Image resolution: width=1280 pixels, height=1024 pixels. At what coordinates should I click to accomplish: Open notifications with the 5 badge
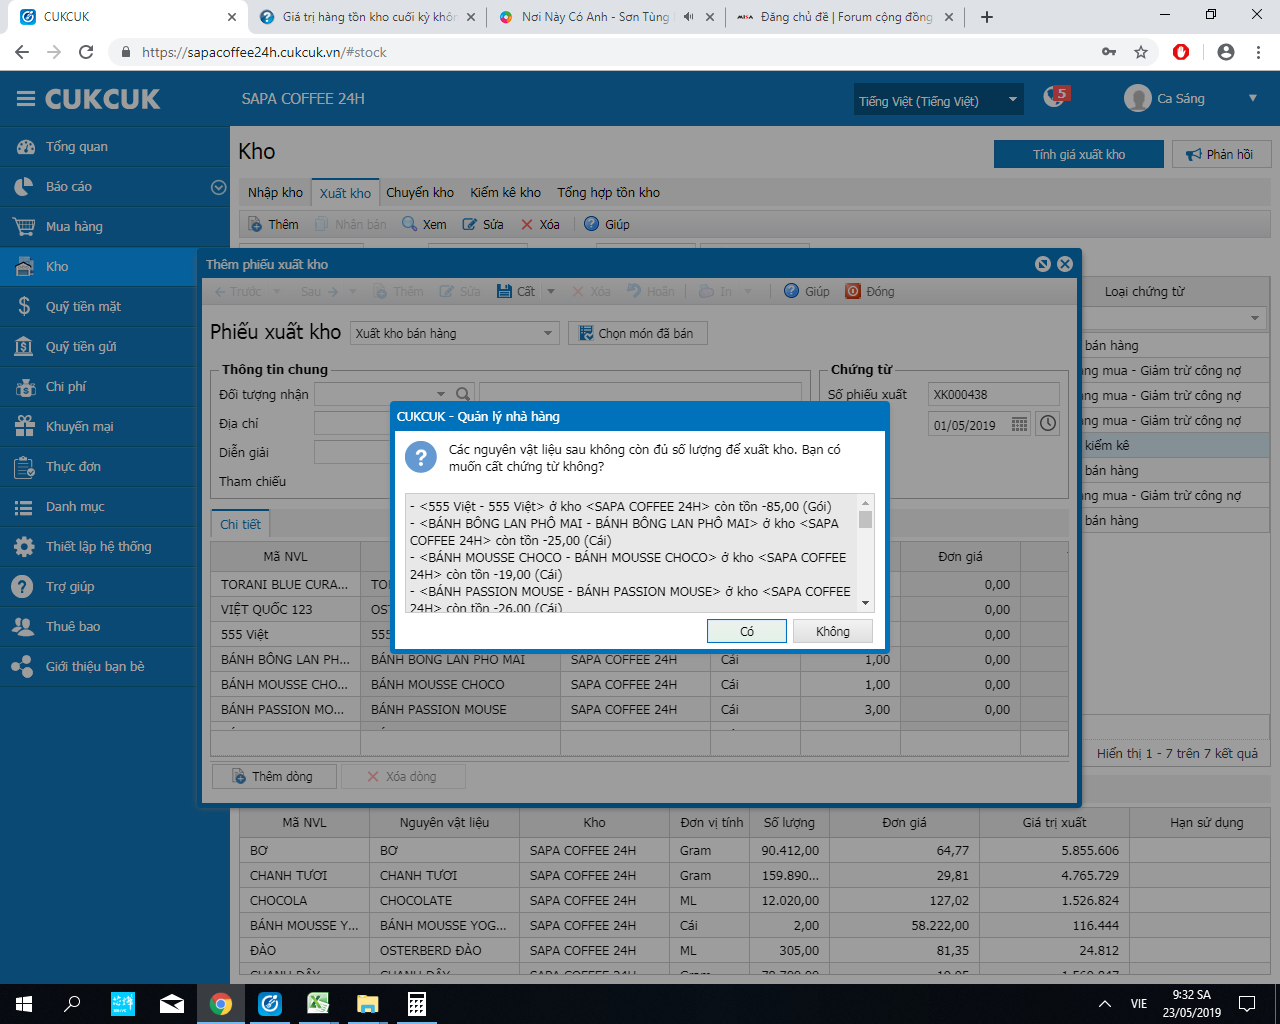pos(1055,97)
